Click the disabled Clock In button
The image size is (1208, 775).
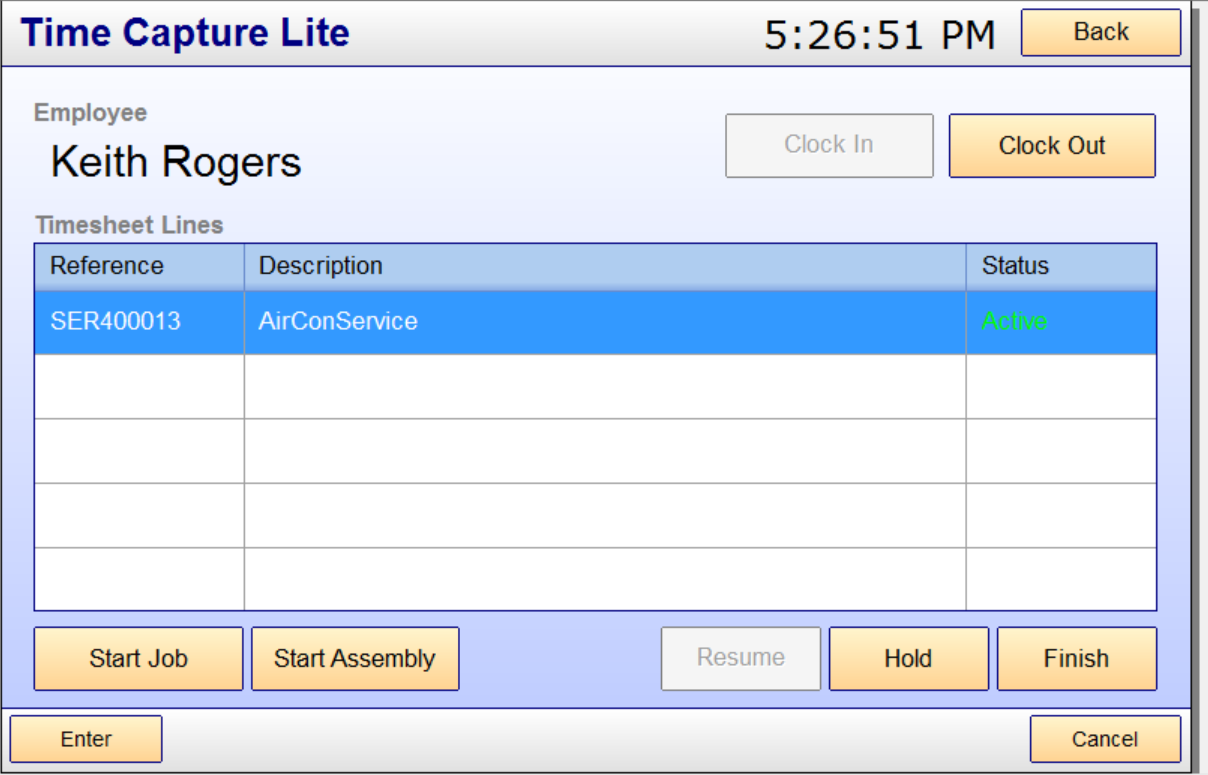(829, 146)
